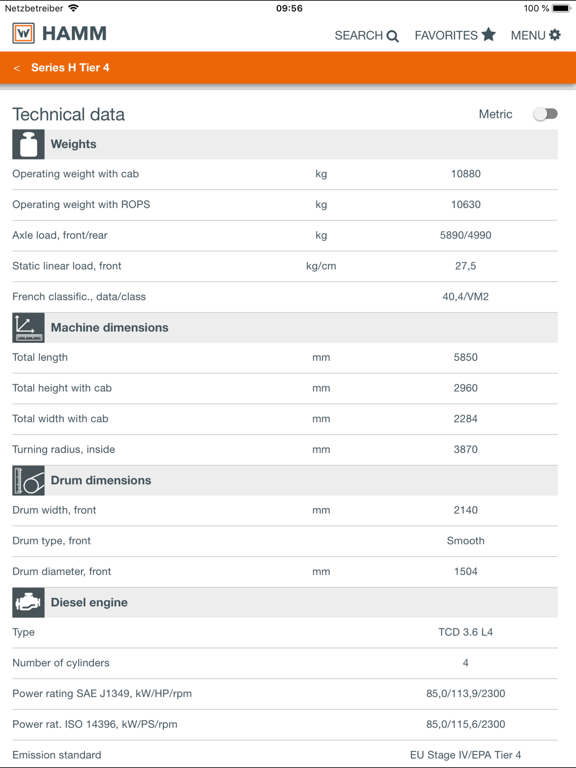The width and height of the screenshot is (576, 768).
Task: Toggle the Metric units switch
Action: pos(545,114)
